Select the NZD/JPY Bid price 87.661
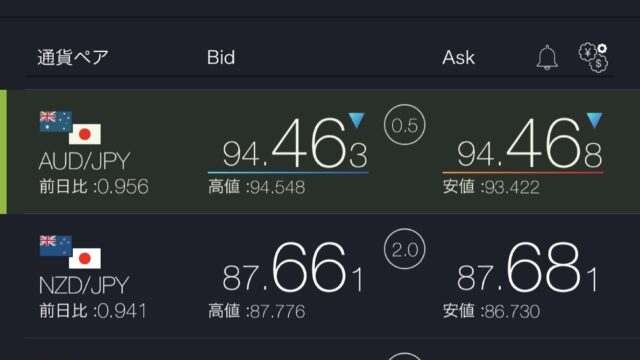The height and width of the screenshot is (360, 640). 293,267
